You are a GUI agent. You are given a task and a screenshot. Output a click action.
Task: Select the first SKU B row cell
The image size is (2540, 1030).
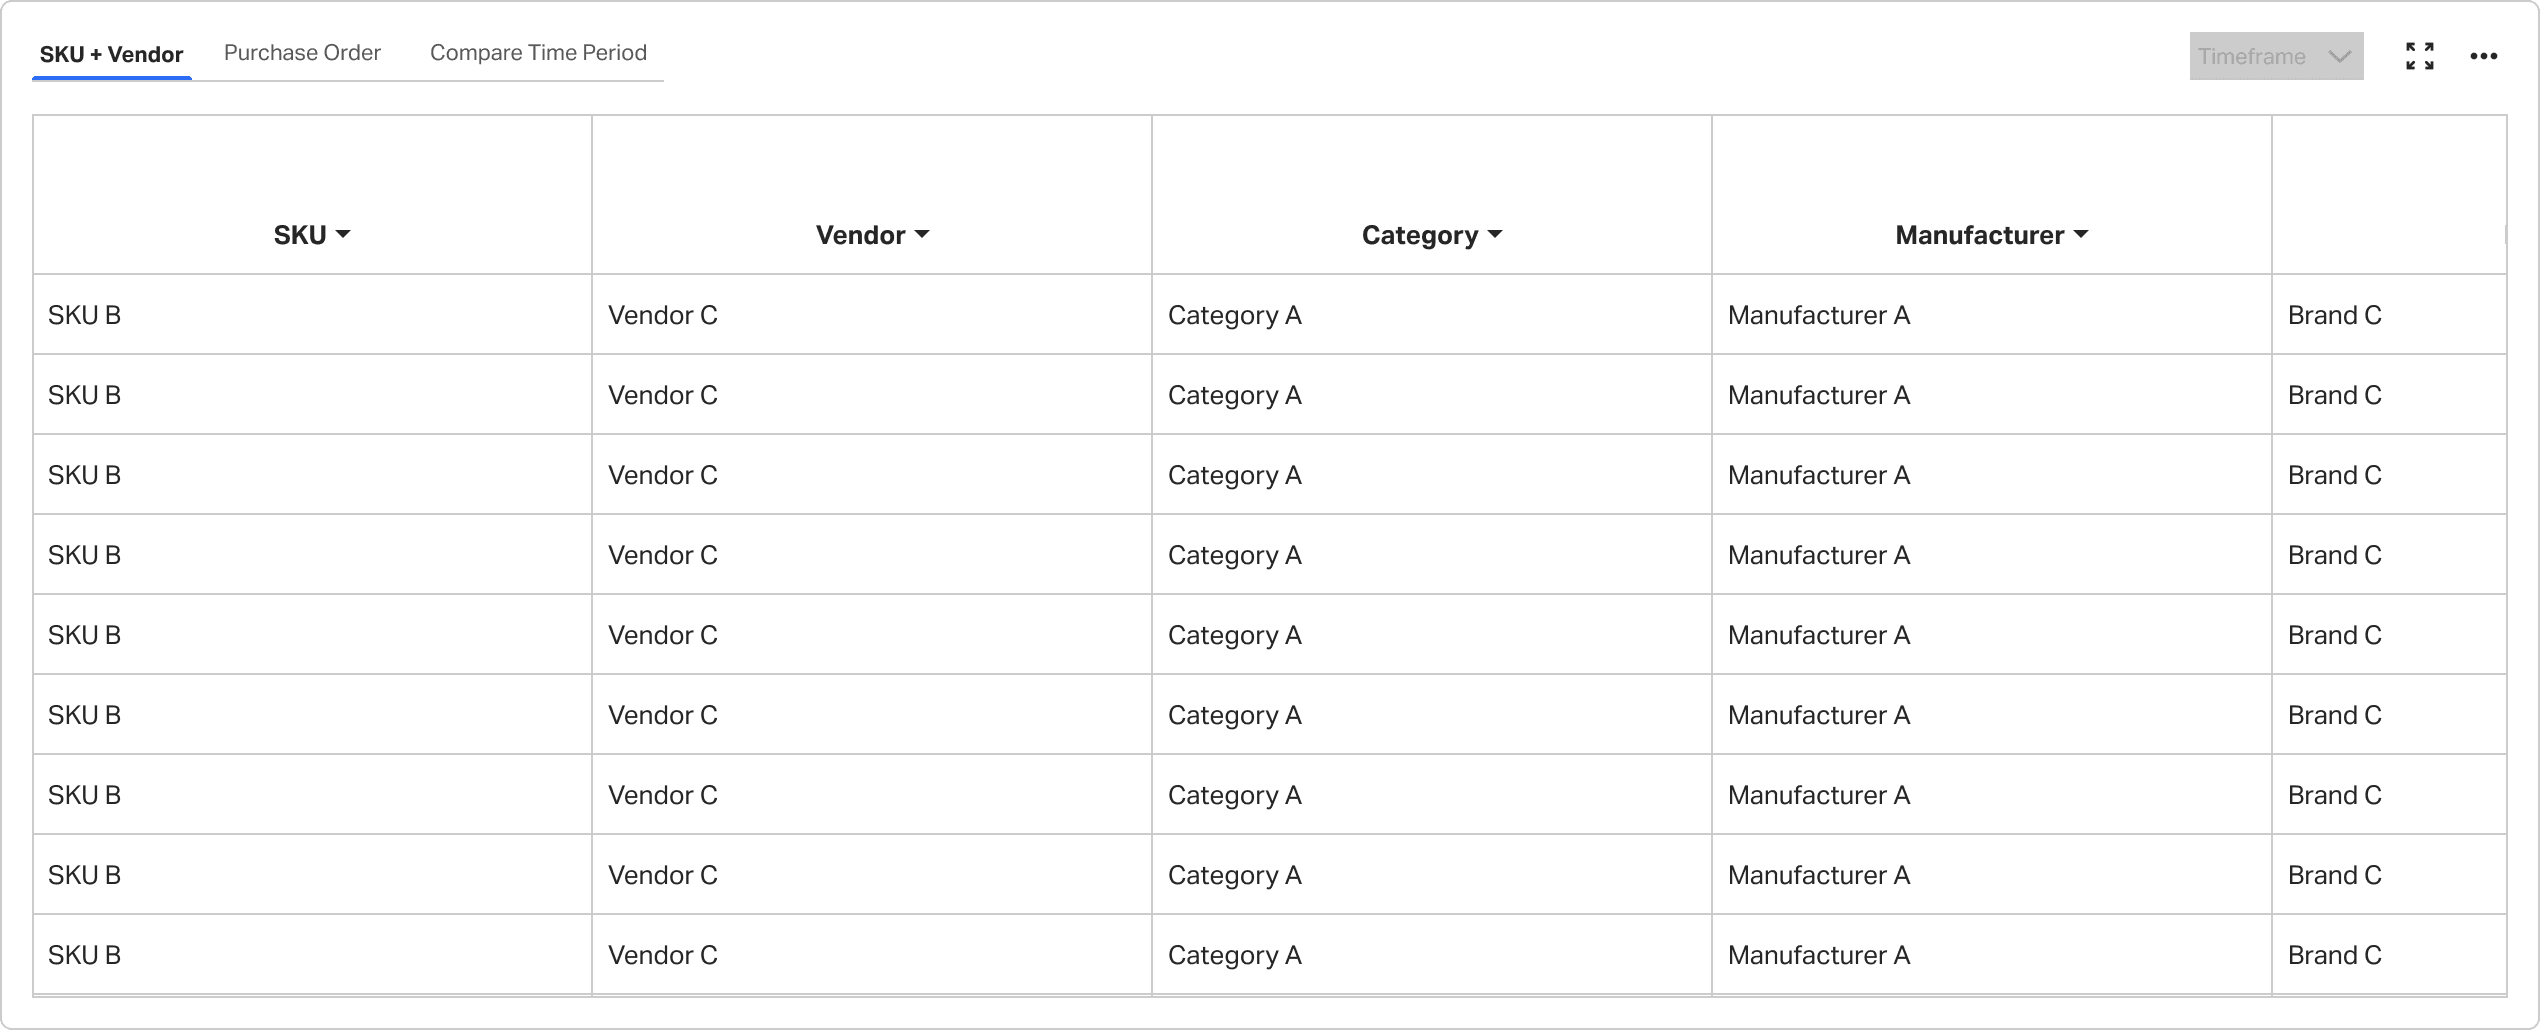pyautogui.click(x=312, y=315)
